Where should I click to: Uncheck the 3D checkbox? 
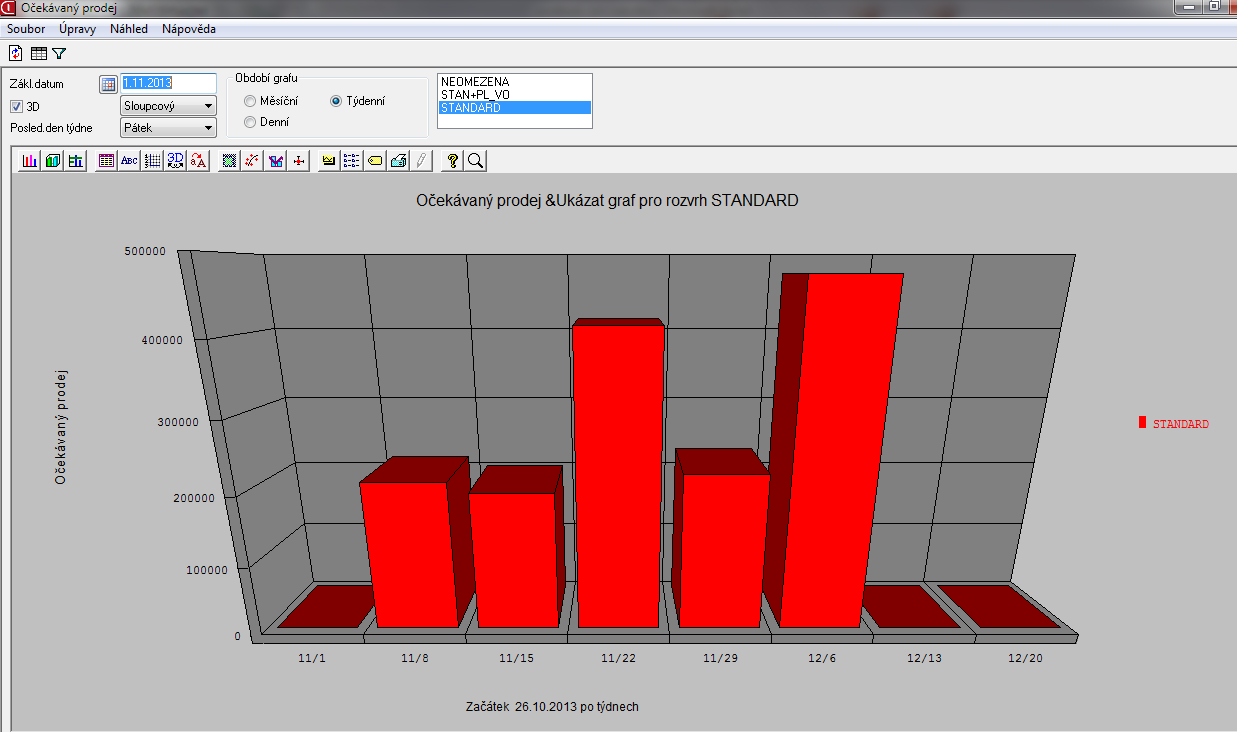(x=17, y=106)
